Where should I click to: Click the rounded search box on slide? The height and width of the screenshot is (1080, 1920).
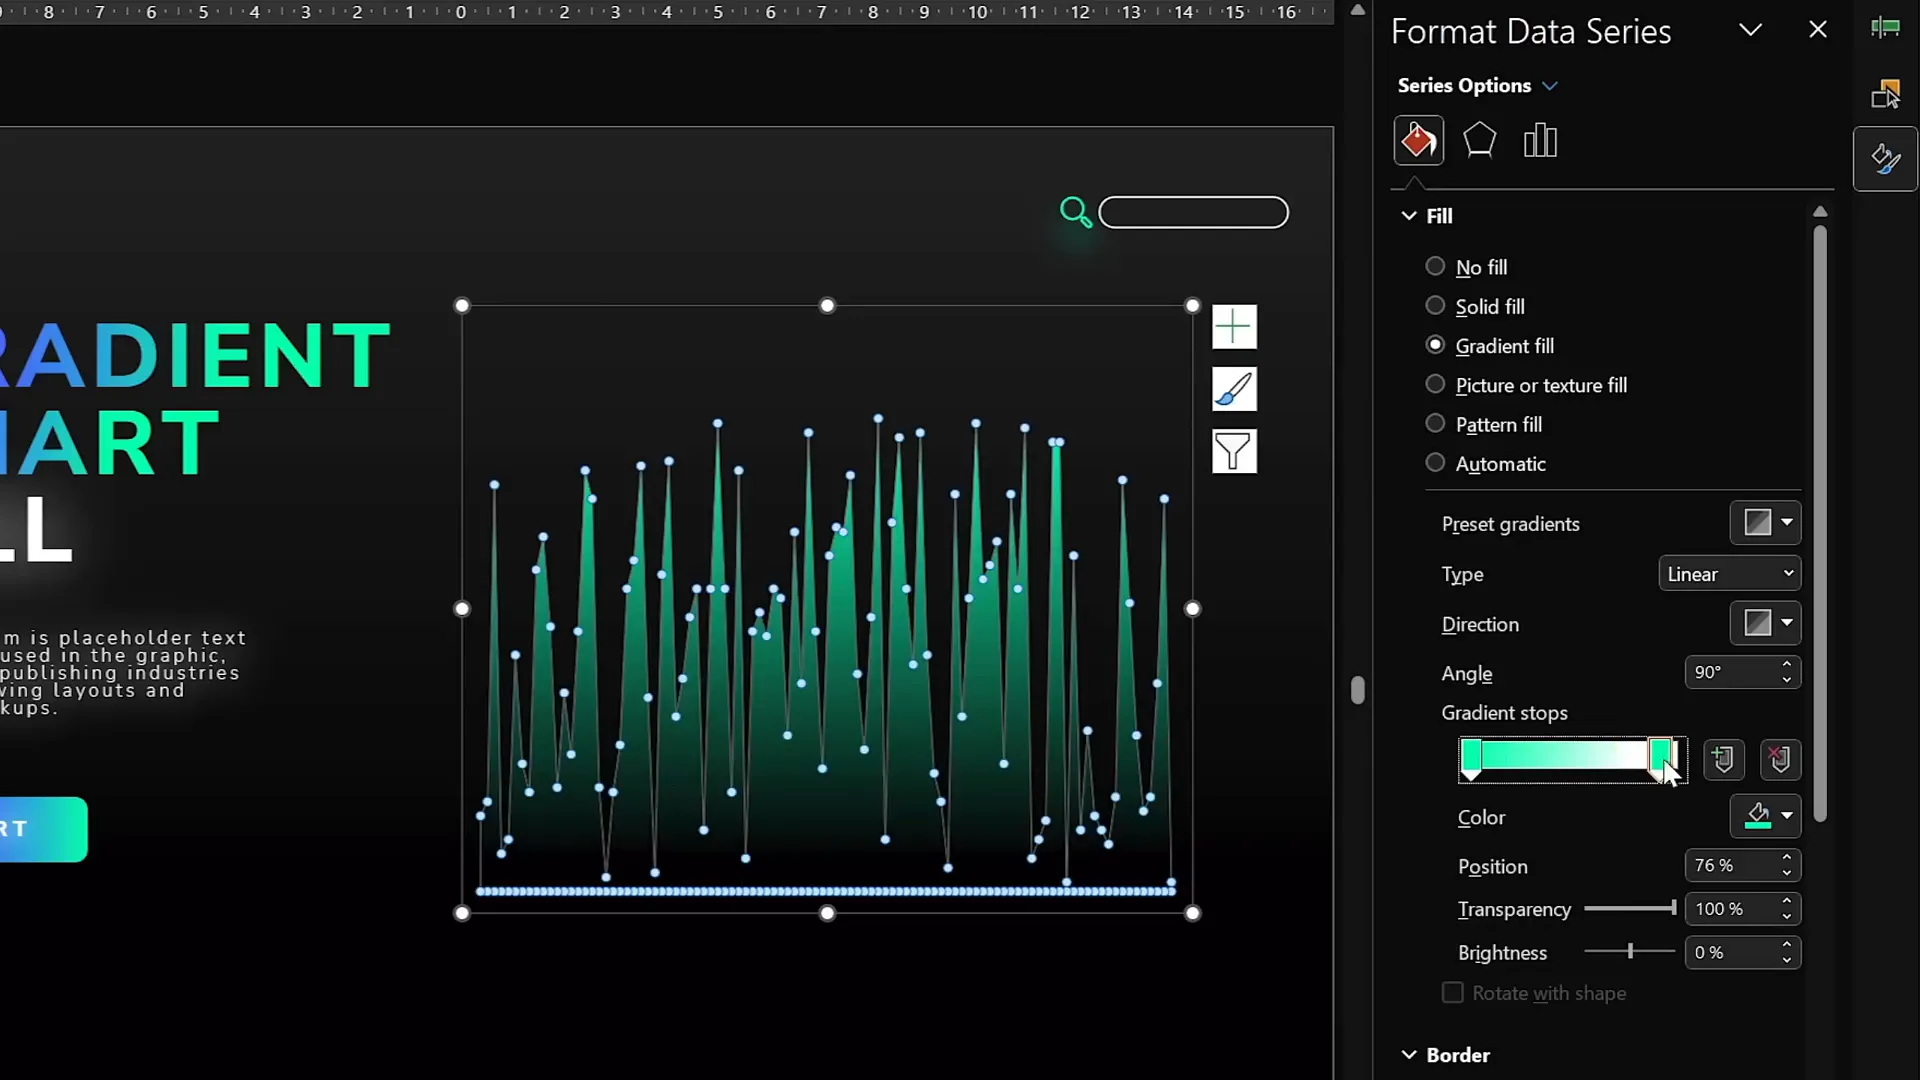(x=1193, y=212)
